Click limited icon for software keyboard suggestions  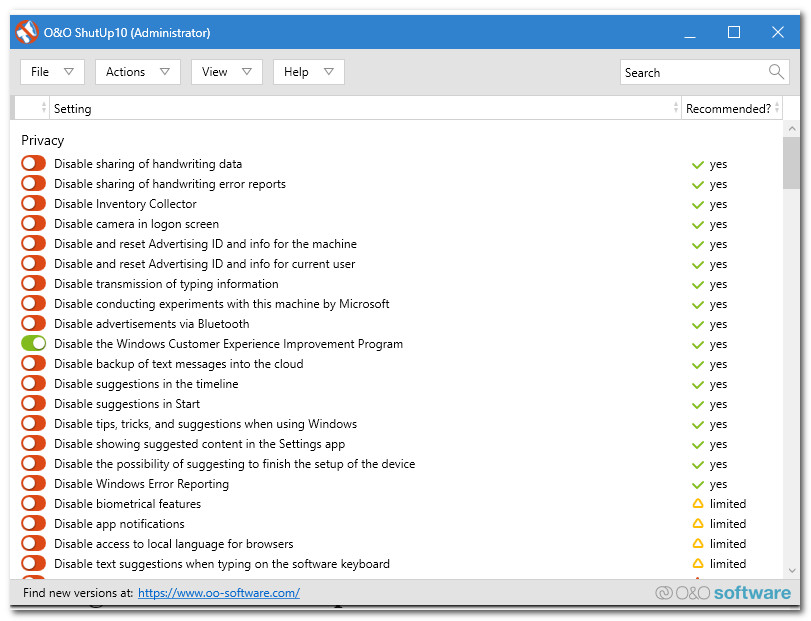coord(698,563)
